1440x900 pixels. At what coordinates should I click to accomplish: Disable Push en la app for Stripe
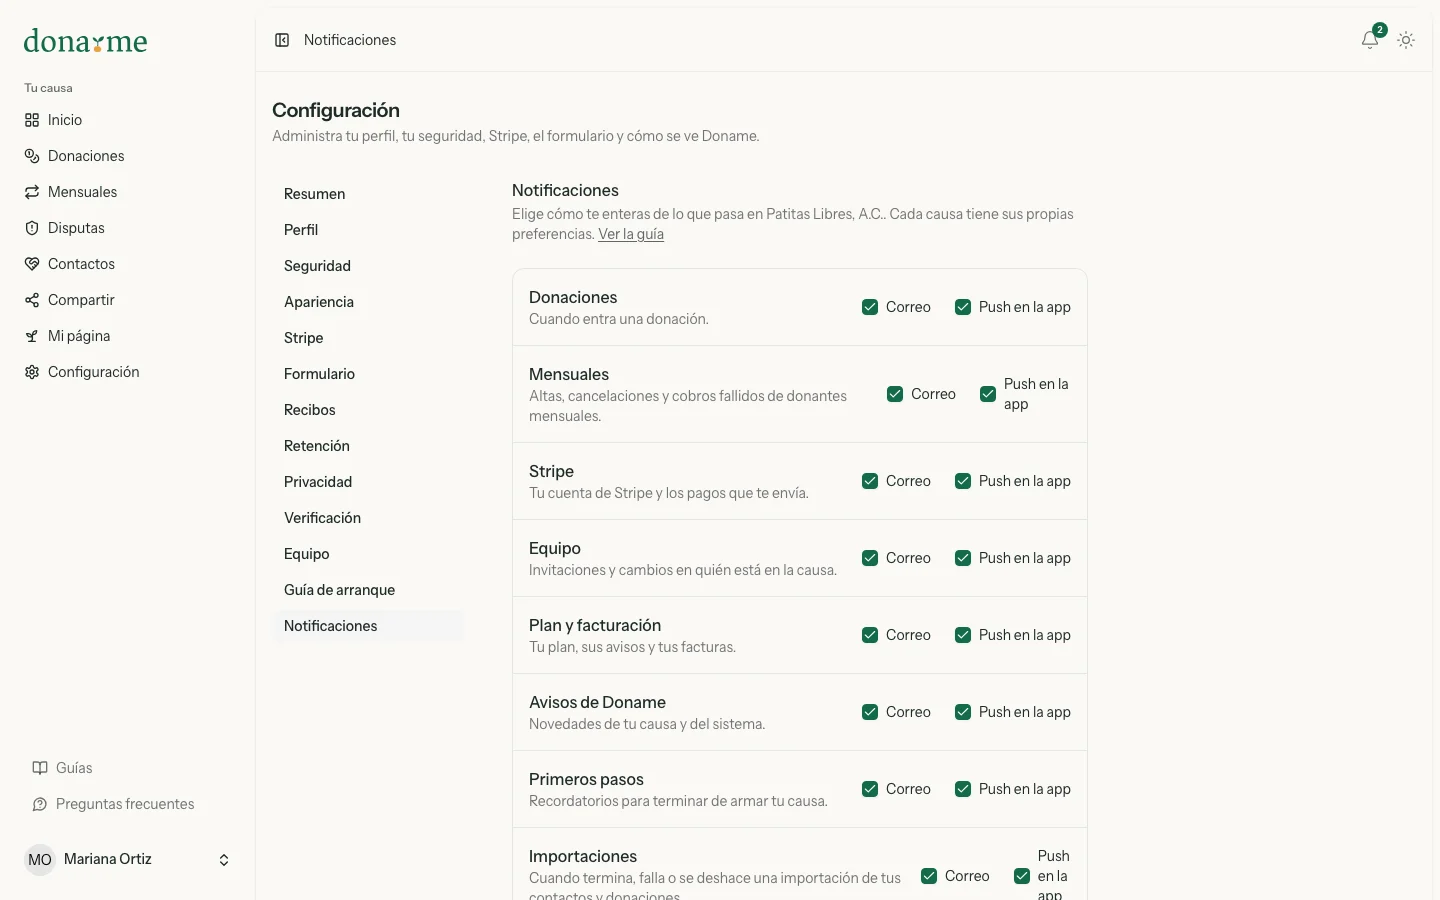(963, 481)
